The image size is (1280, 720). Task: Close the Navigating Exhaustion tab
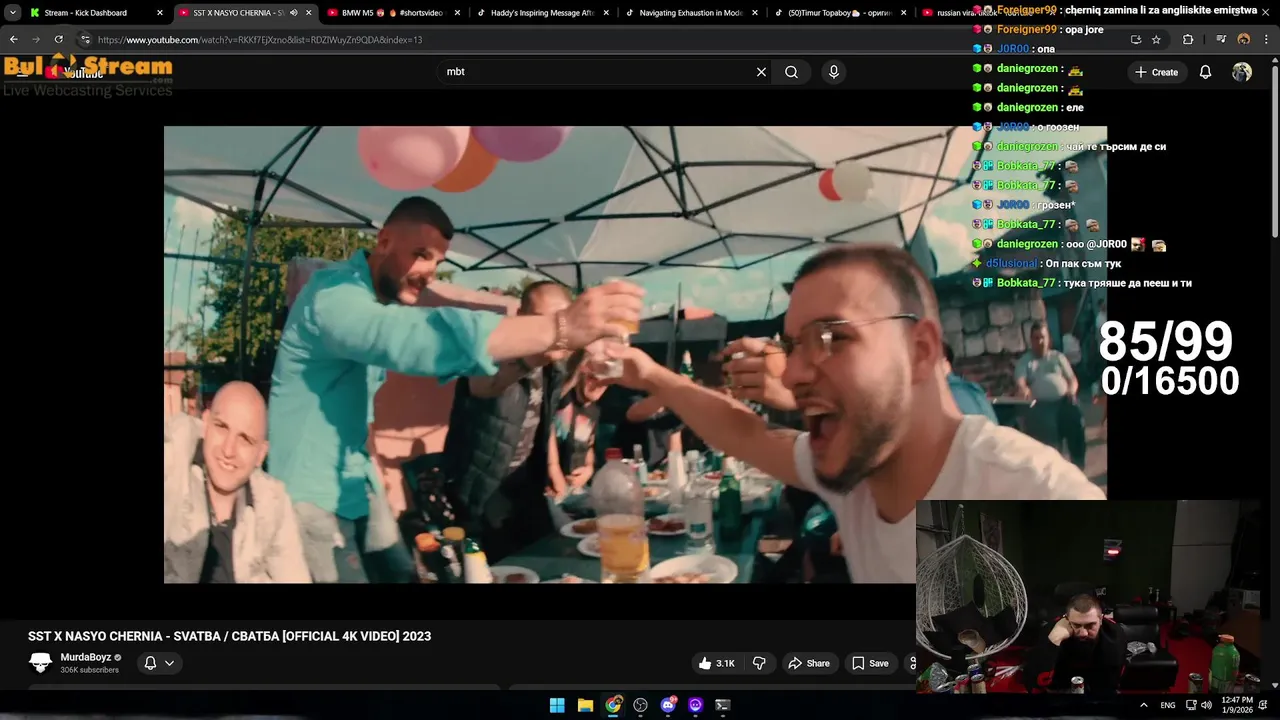tap(756, 13)
